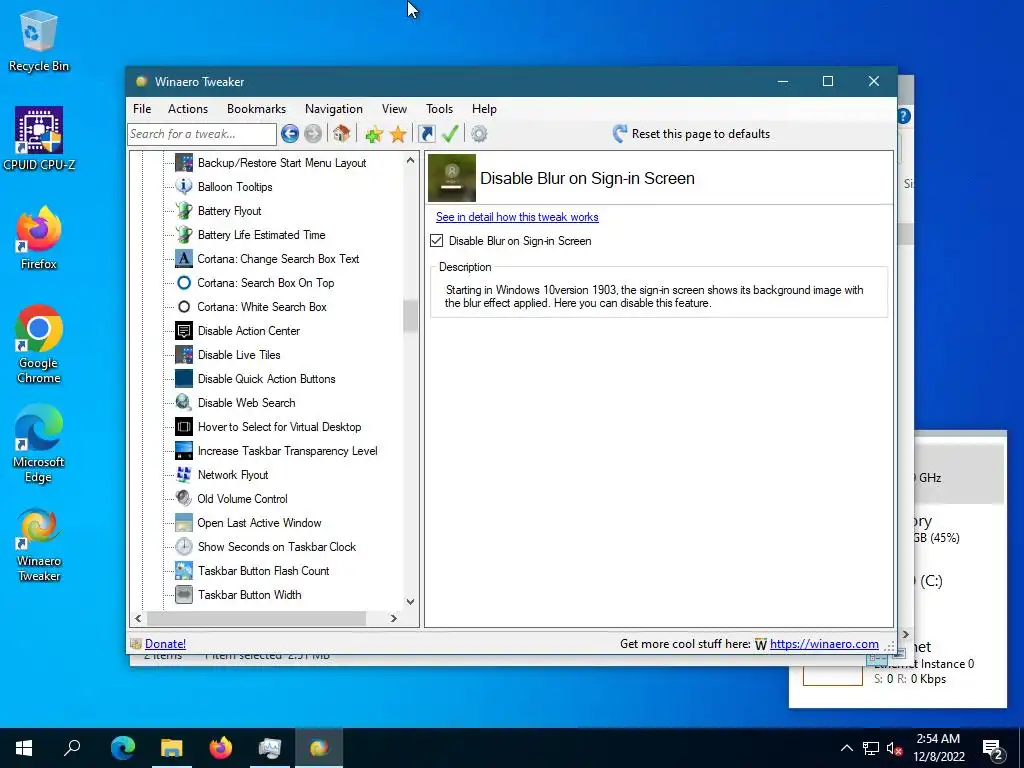This screenshot has height=768, width=1024.
Task: Select Battery Life Estimated Time item
Action: (261, 235)
